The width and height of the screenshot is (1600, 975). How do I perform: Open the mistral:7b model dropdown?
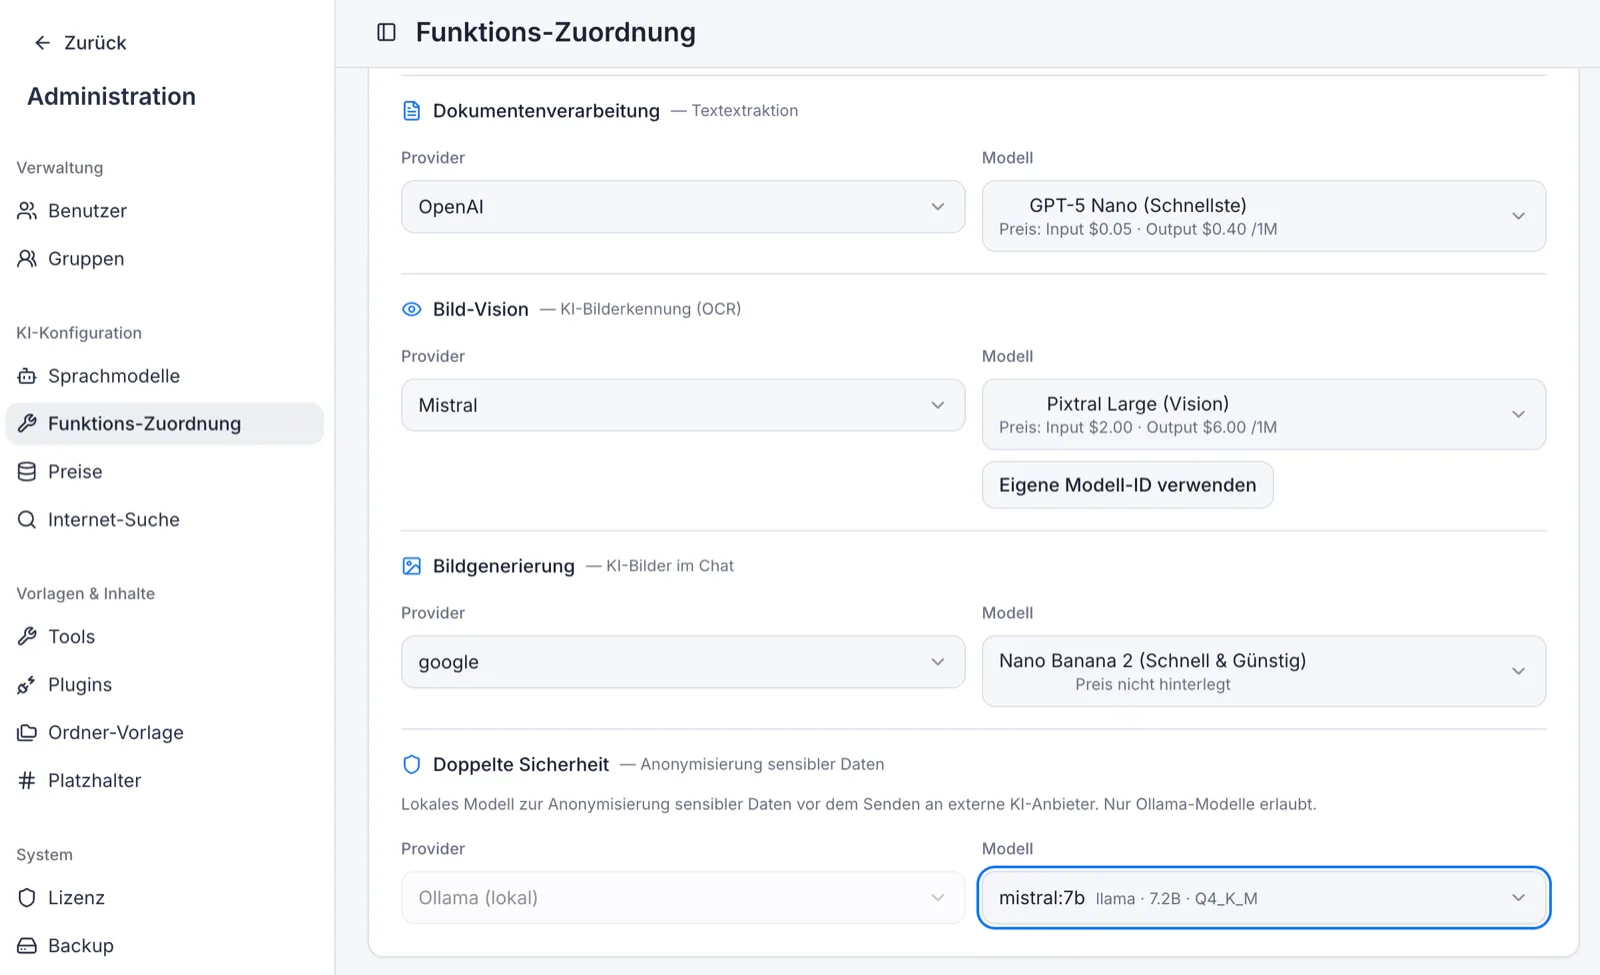click(1264, 897)
